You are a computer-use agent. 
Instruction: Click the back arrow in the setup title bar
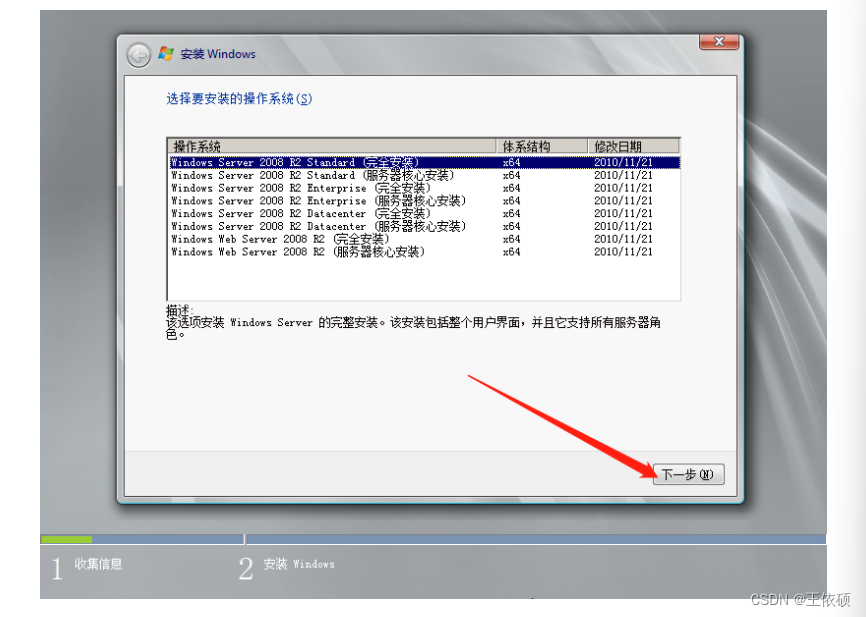point(138,55)
